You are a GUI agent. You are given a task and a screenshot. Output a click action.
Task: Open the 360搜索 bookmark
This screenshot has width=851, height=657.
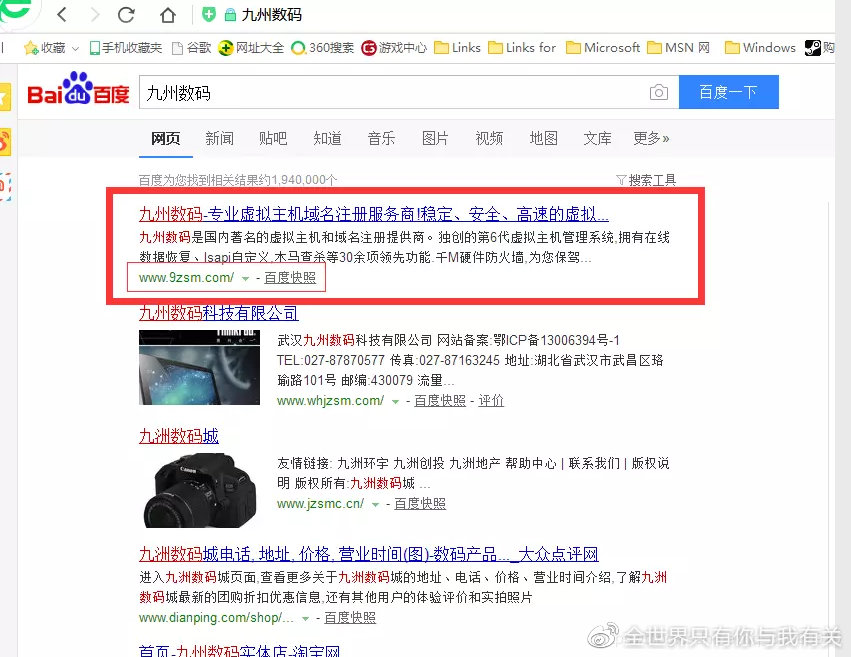tap(322, 47)
